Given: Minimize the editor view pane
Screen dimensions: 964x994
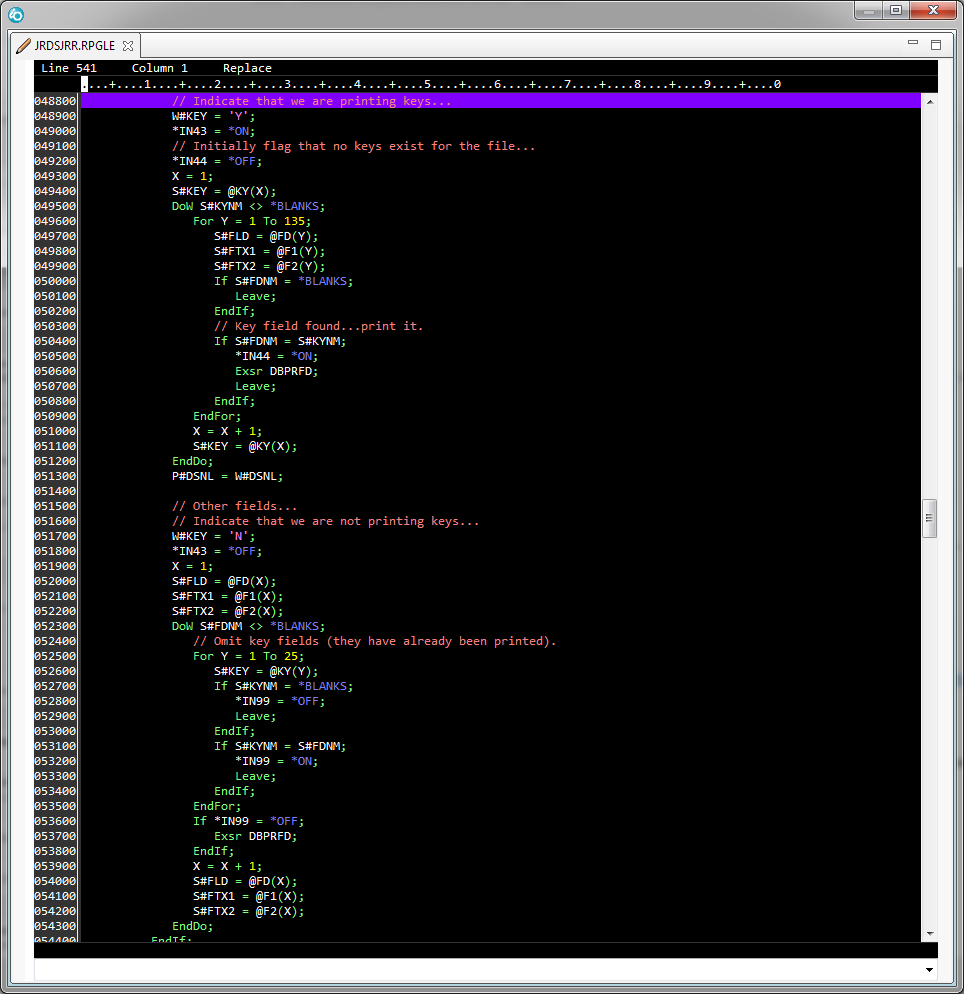Looking at the screenshot, I should coord(913,42).
